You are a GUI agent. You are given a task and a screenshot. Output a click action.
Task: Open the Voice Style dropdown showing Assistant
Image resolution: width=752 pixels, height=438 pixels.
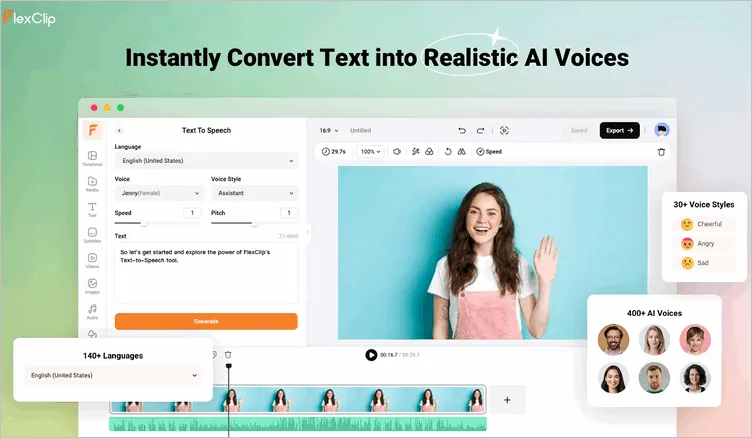[255, 193]
